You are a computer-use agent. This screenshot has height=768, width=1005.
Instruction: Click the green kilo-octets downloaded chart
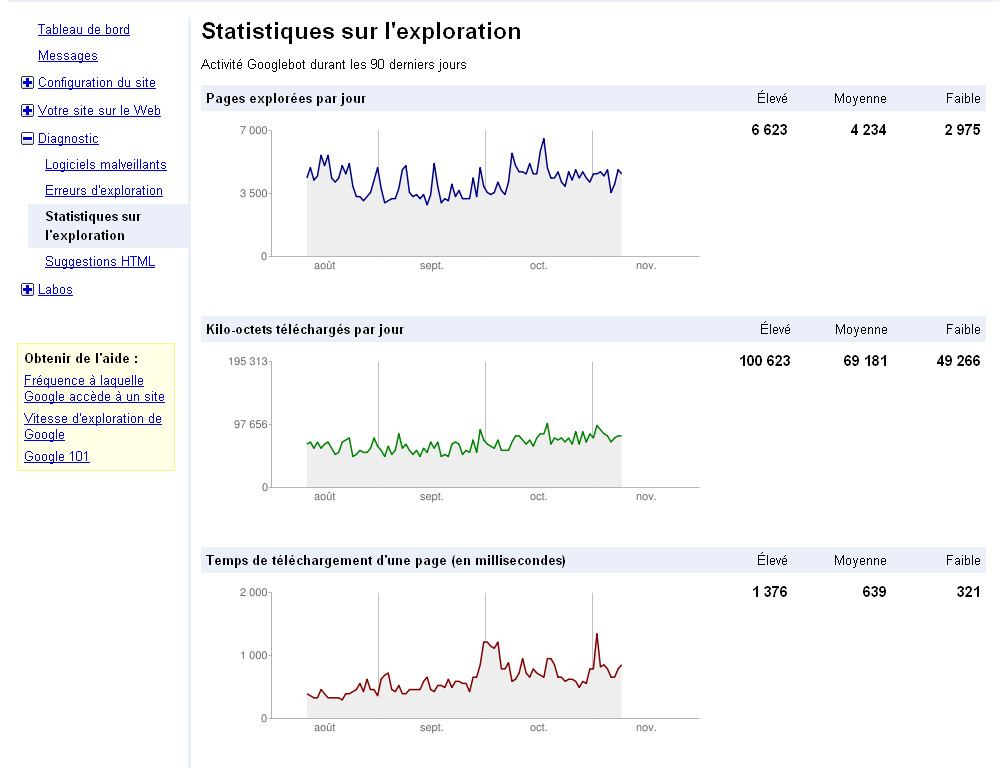tap(464, 440)
